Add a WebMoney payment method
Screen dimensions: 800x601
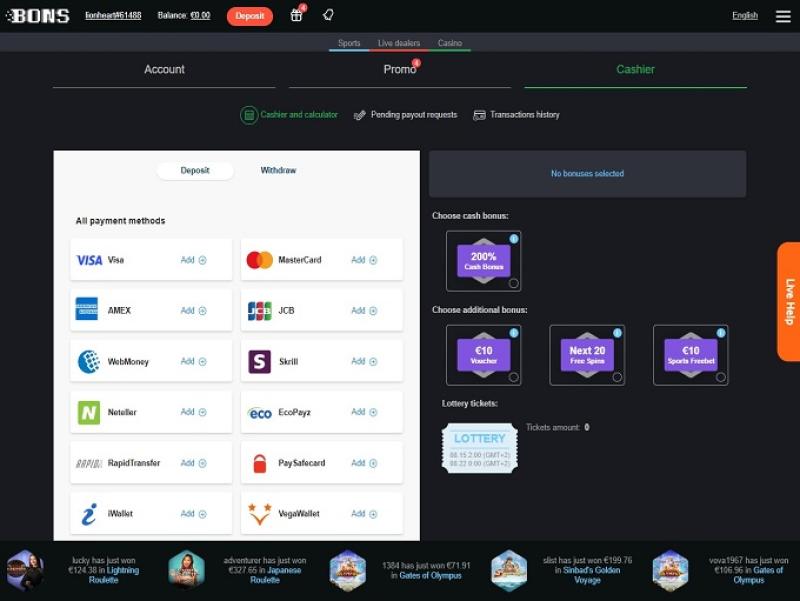pos(193,361)
